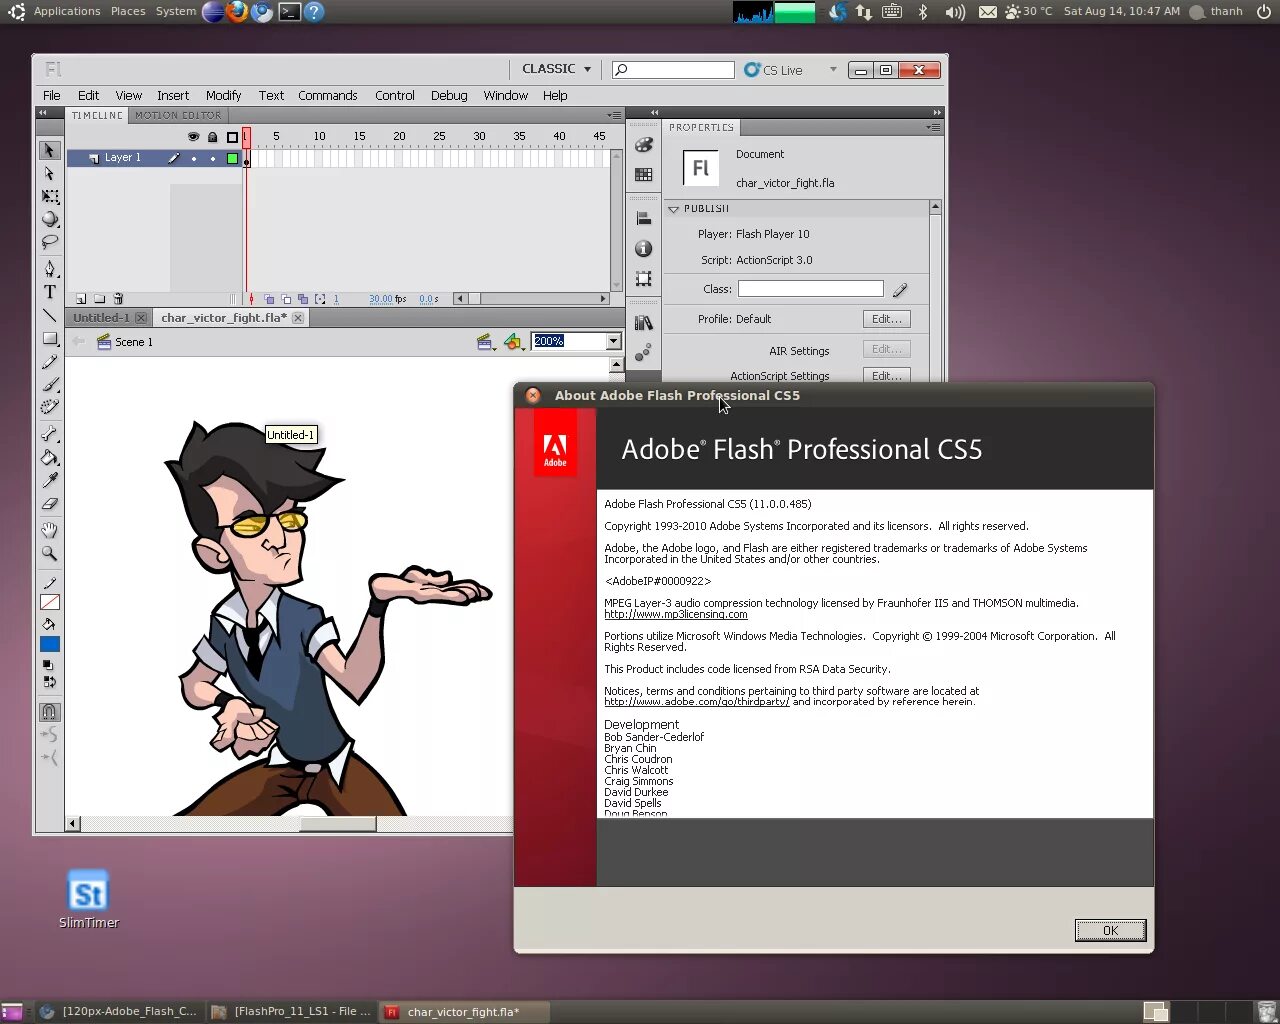Open the Properties panel options menu
The image size is (1280, 1024).
click(934, 127)
